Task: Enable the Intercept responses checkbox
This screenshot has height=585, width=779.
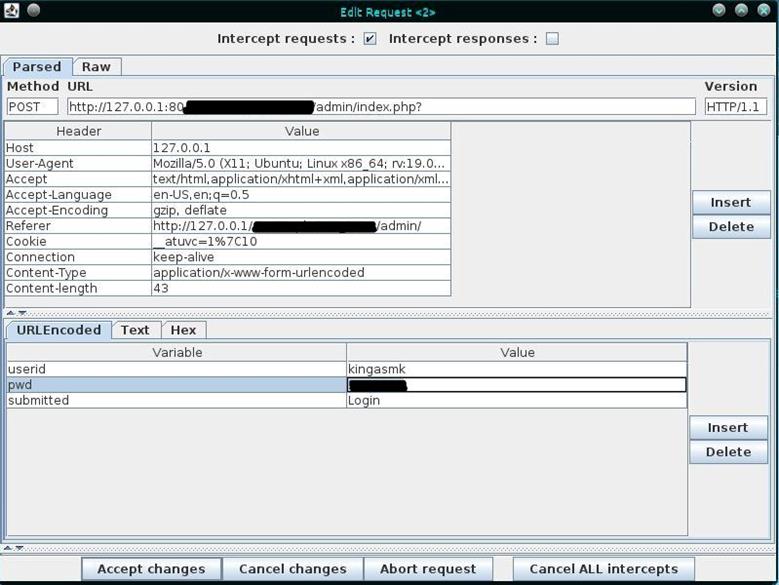Action: pyautogui.click(x=552, y=39)
